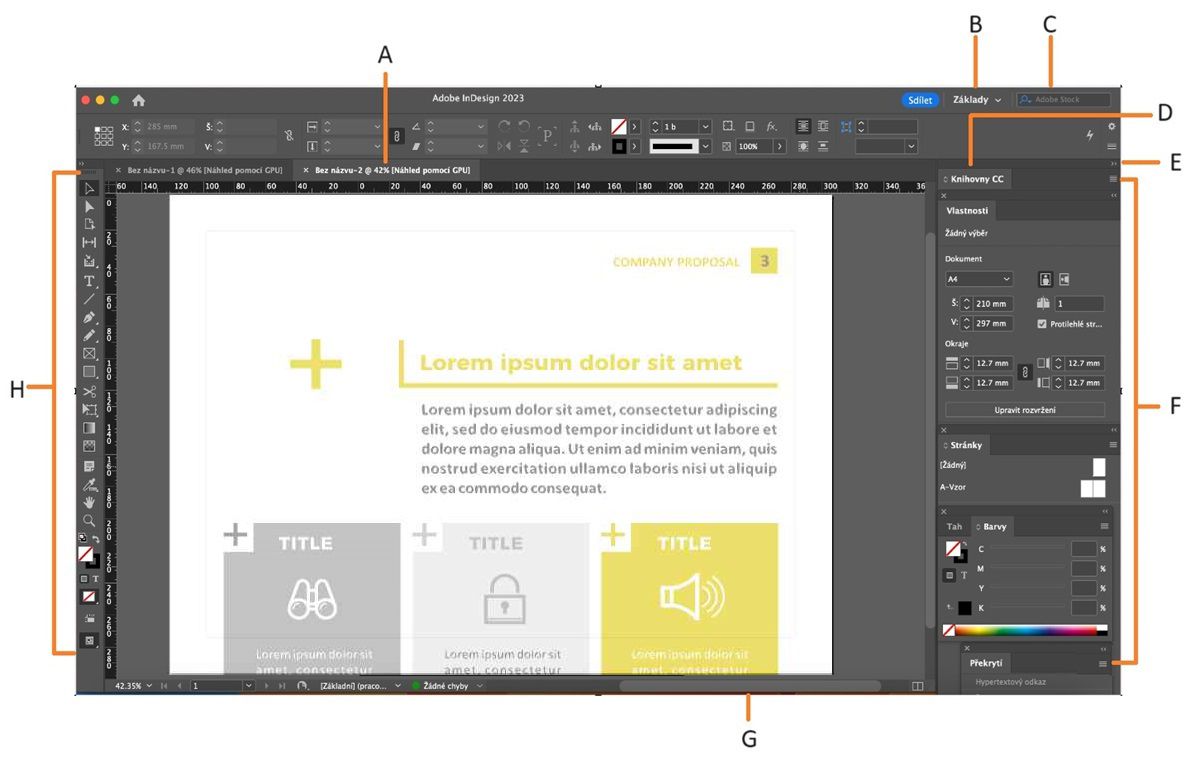Click the Adobe Stock search field

coord(1062,100)
